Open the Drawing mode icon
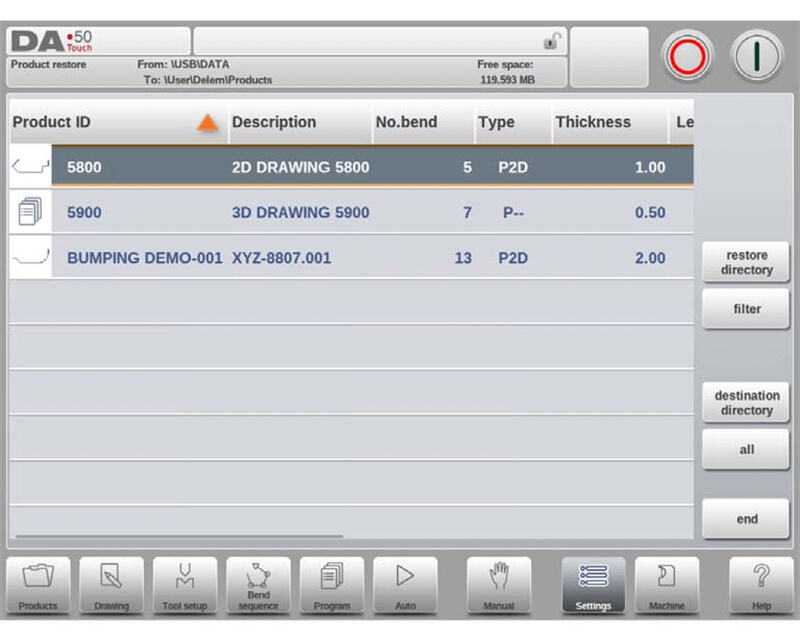The width and height of the screenshot is (800, 640). point(112,586)
